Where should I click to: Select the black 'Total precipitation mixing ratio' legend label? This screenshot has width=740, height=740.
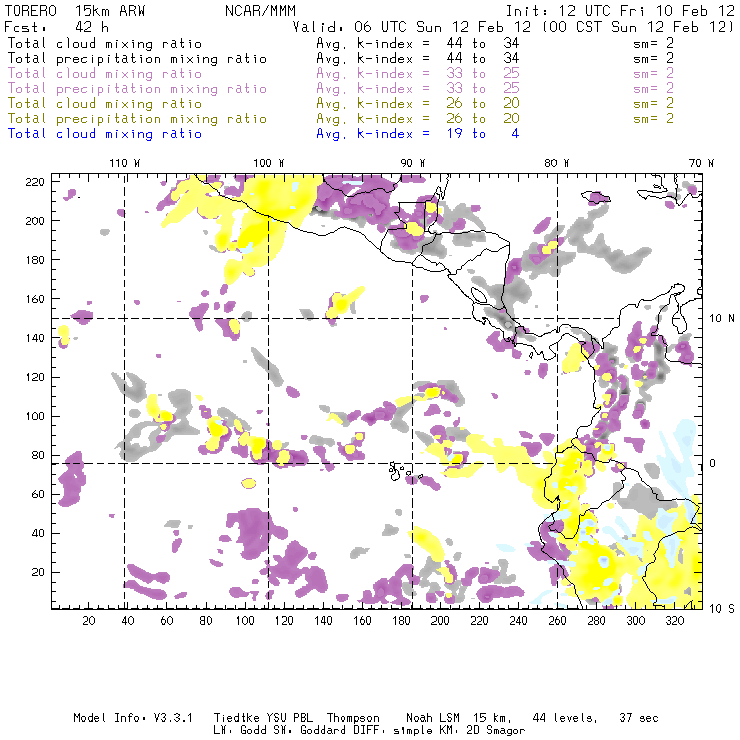point(137,59)
